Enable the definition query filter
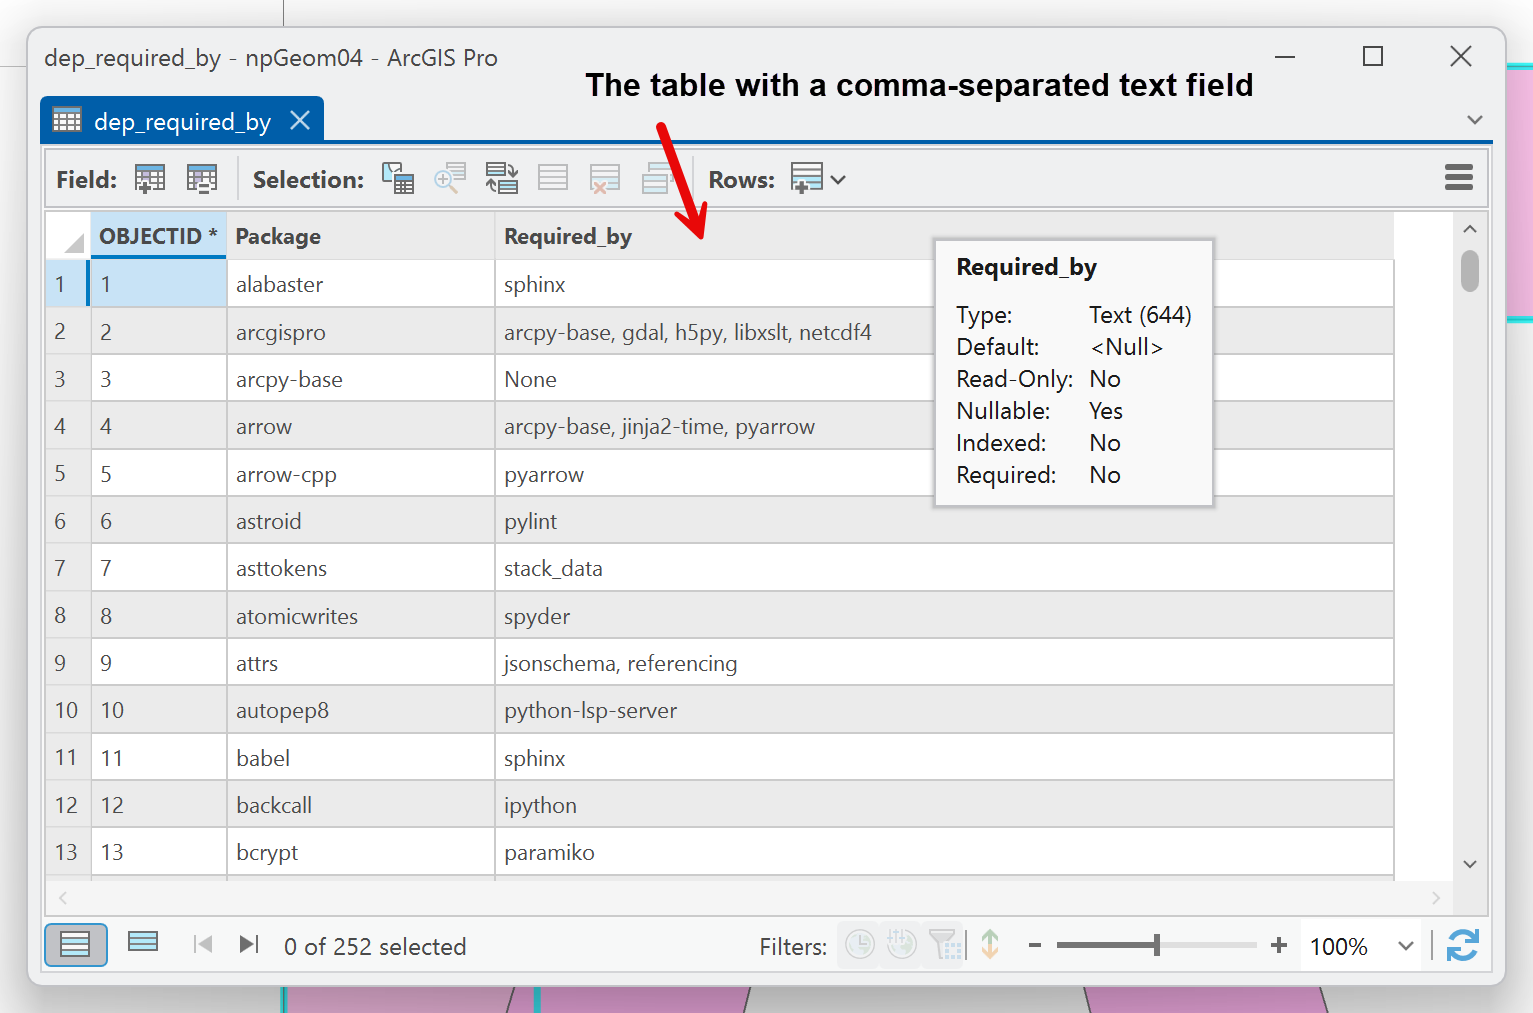Image resolution: width=1533 pixels, height=1013 pixels. click(943, 944)
